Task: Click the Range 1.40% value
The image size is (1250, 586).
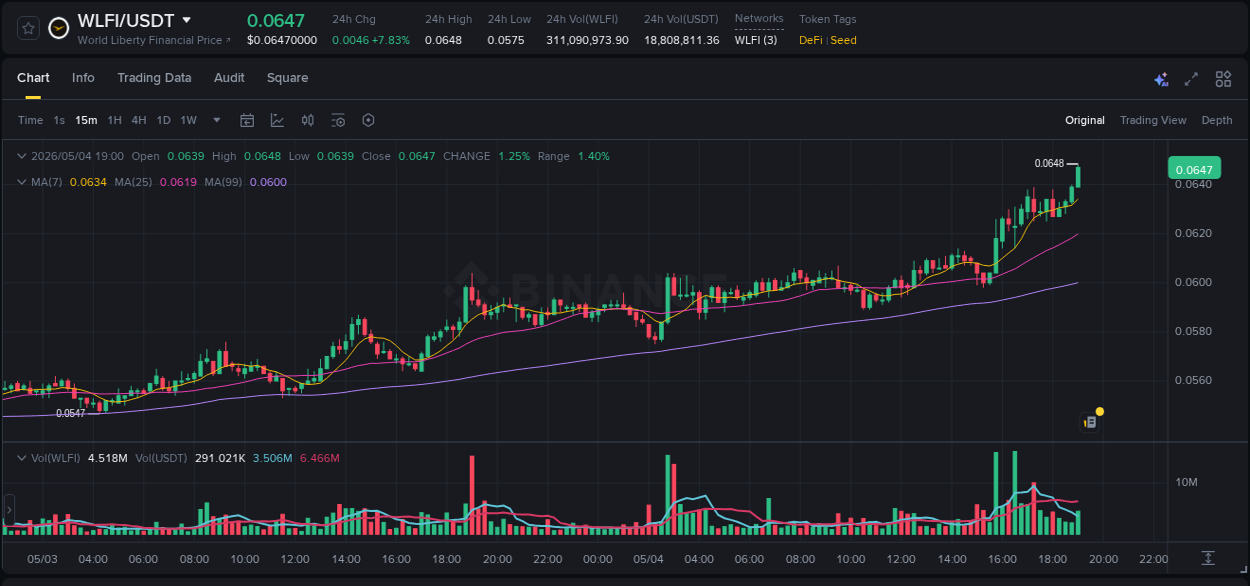Action: [594, 156]
